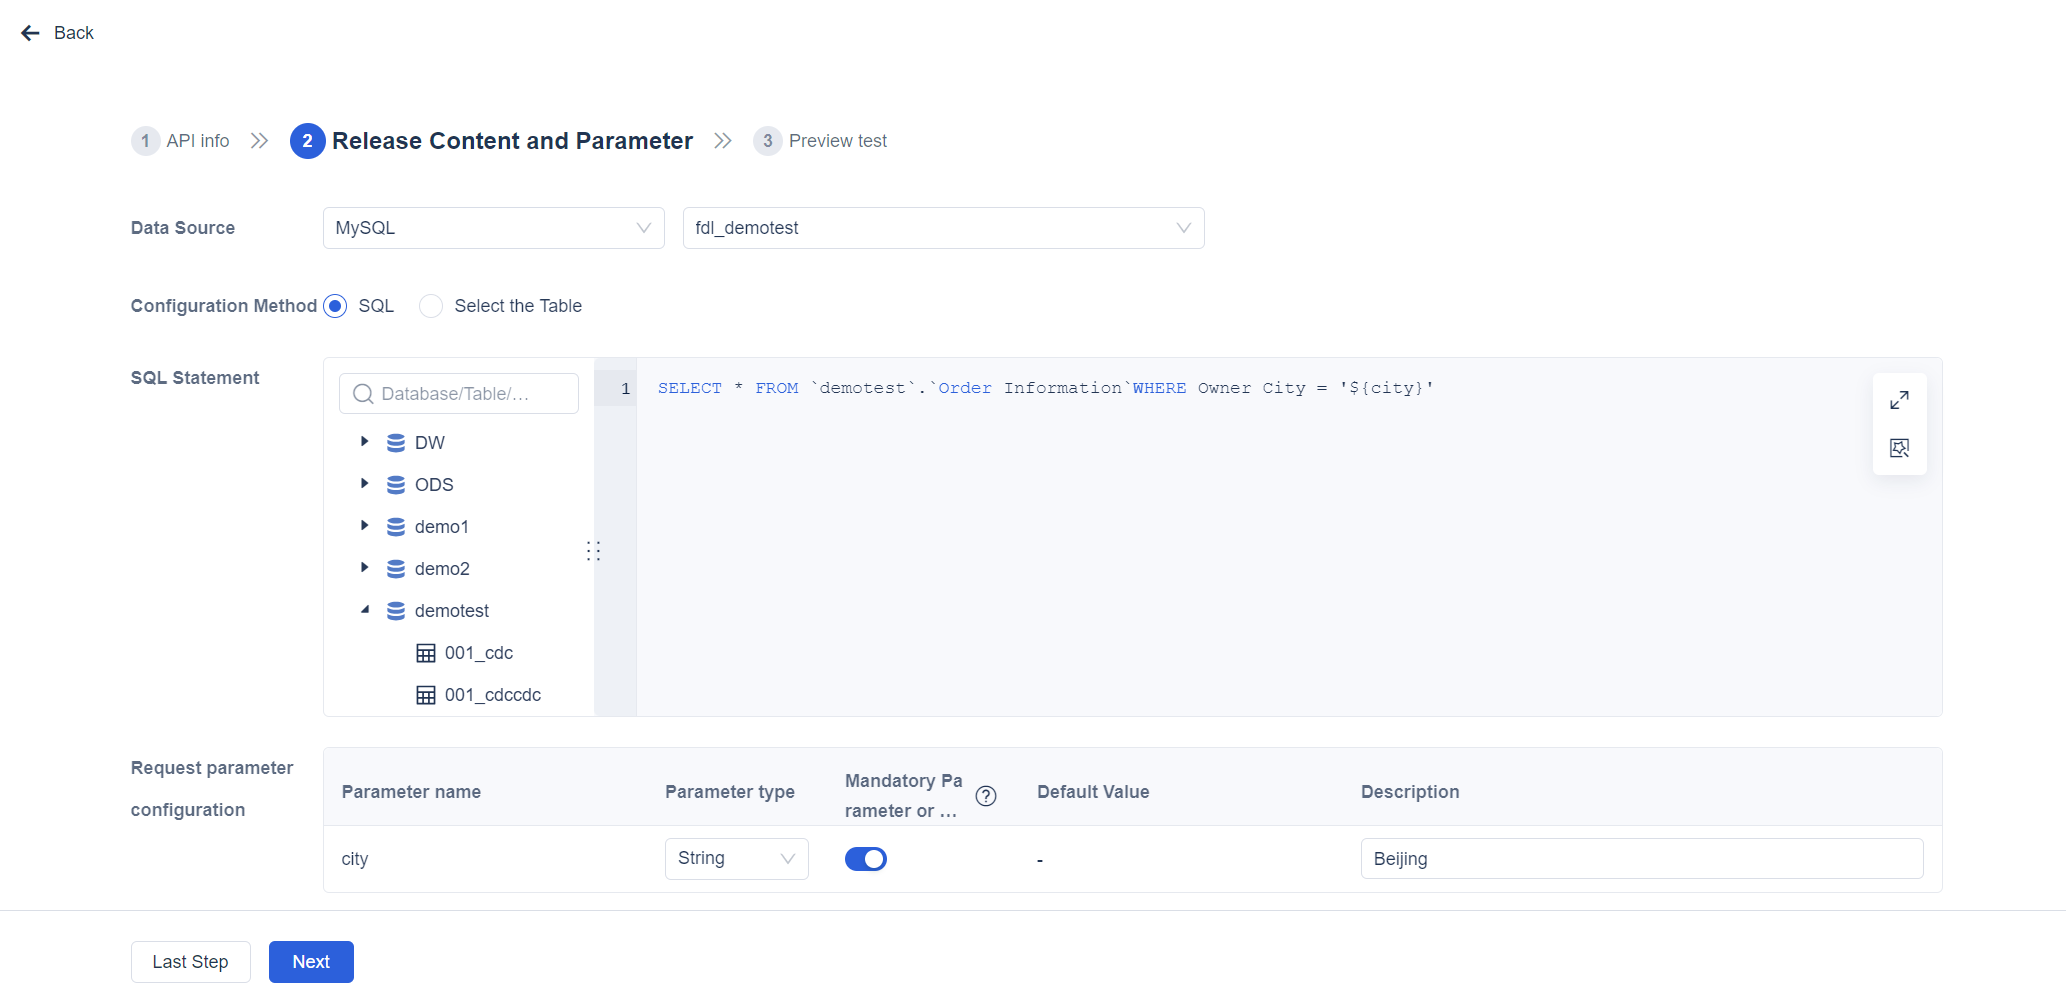Click the Back link text
The height and width of the screenshot is (997, 2066).
(74, 33)
